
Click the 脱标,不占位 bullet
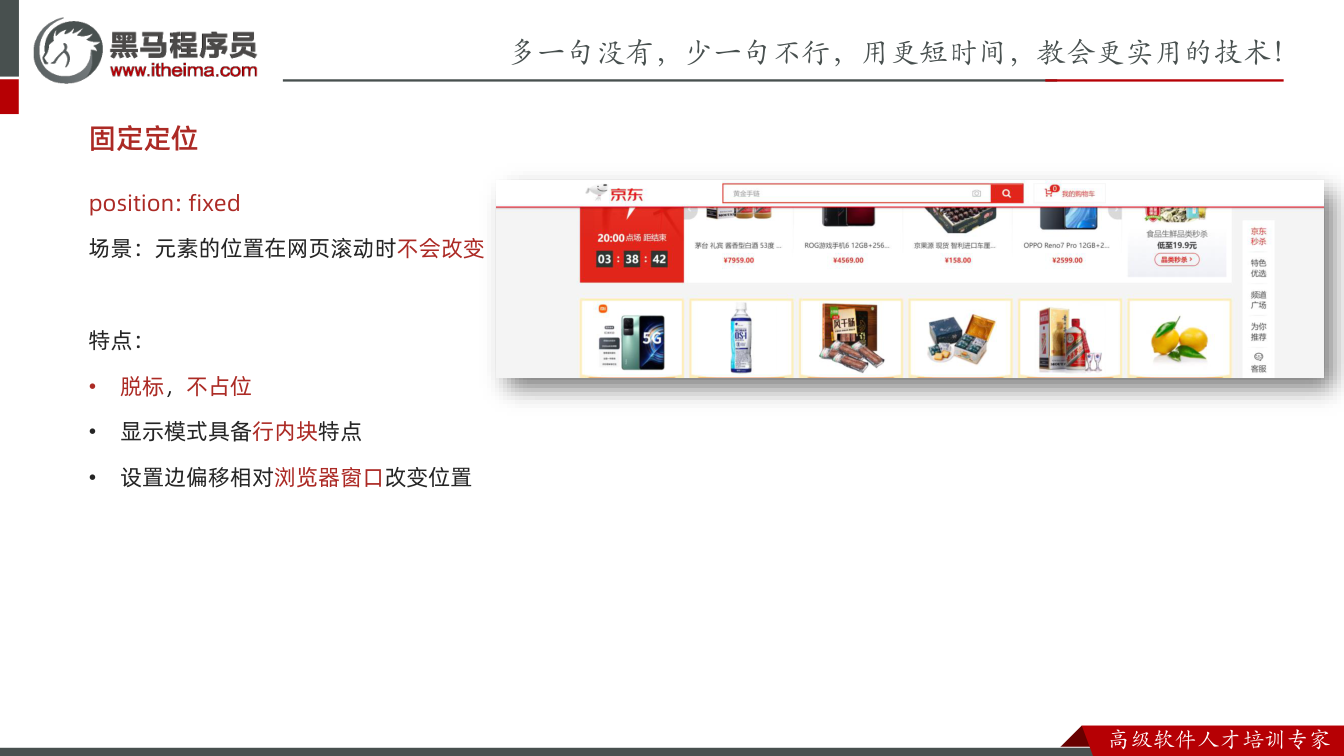point(186,386)
